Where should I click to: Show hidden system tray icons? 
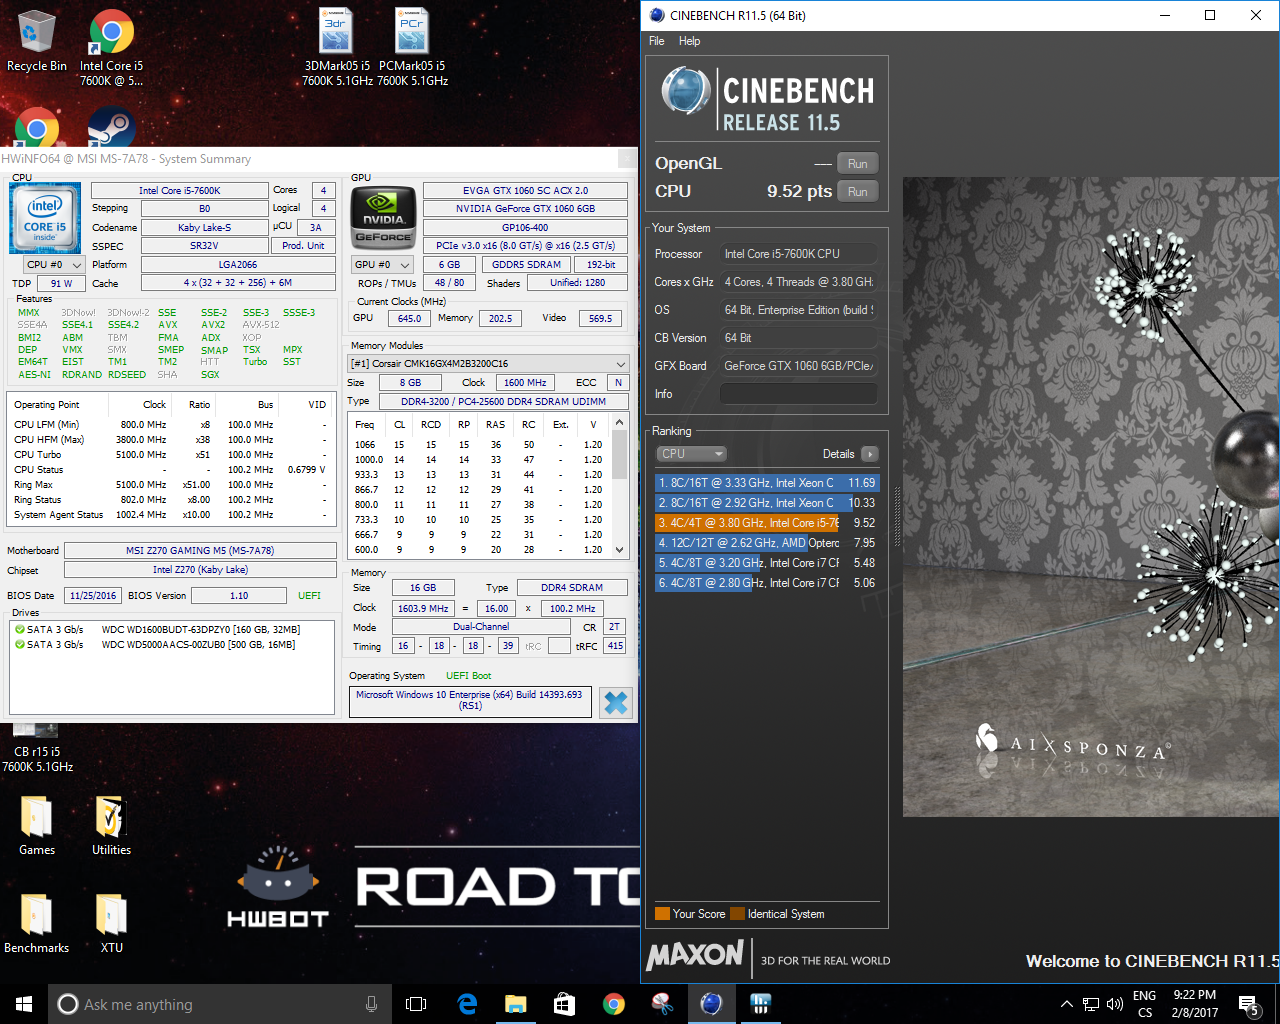pos(1066,1004)
